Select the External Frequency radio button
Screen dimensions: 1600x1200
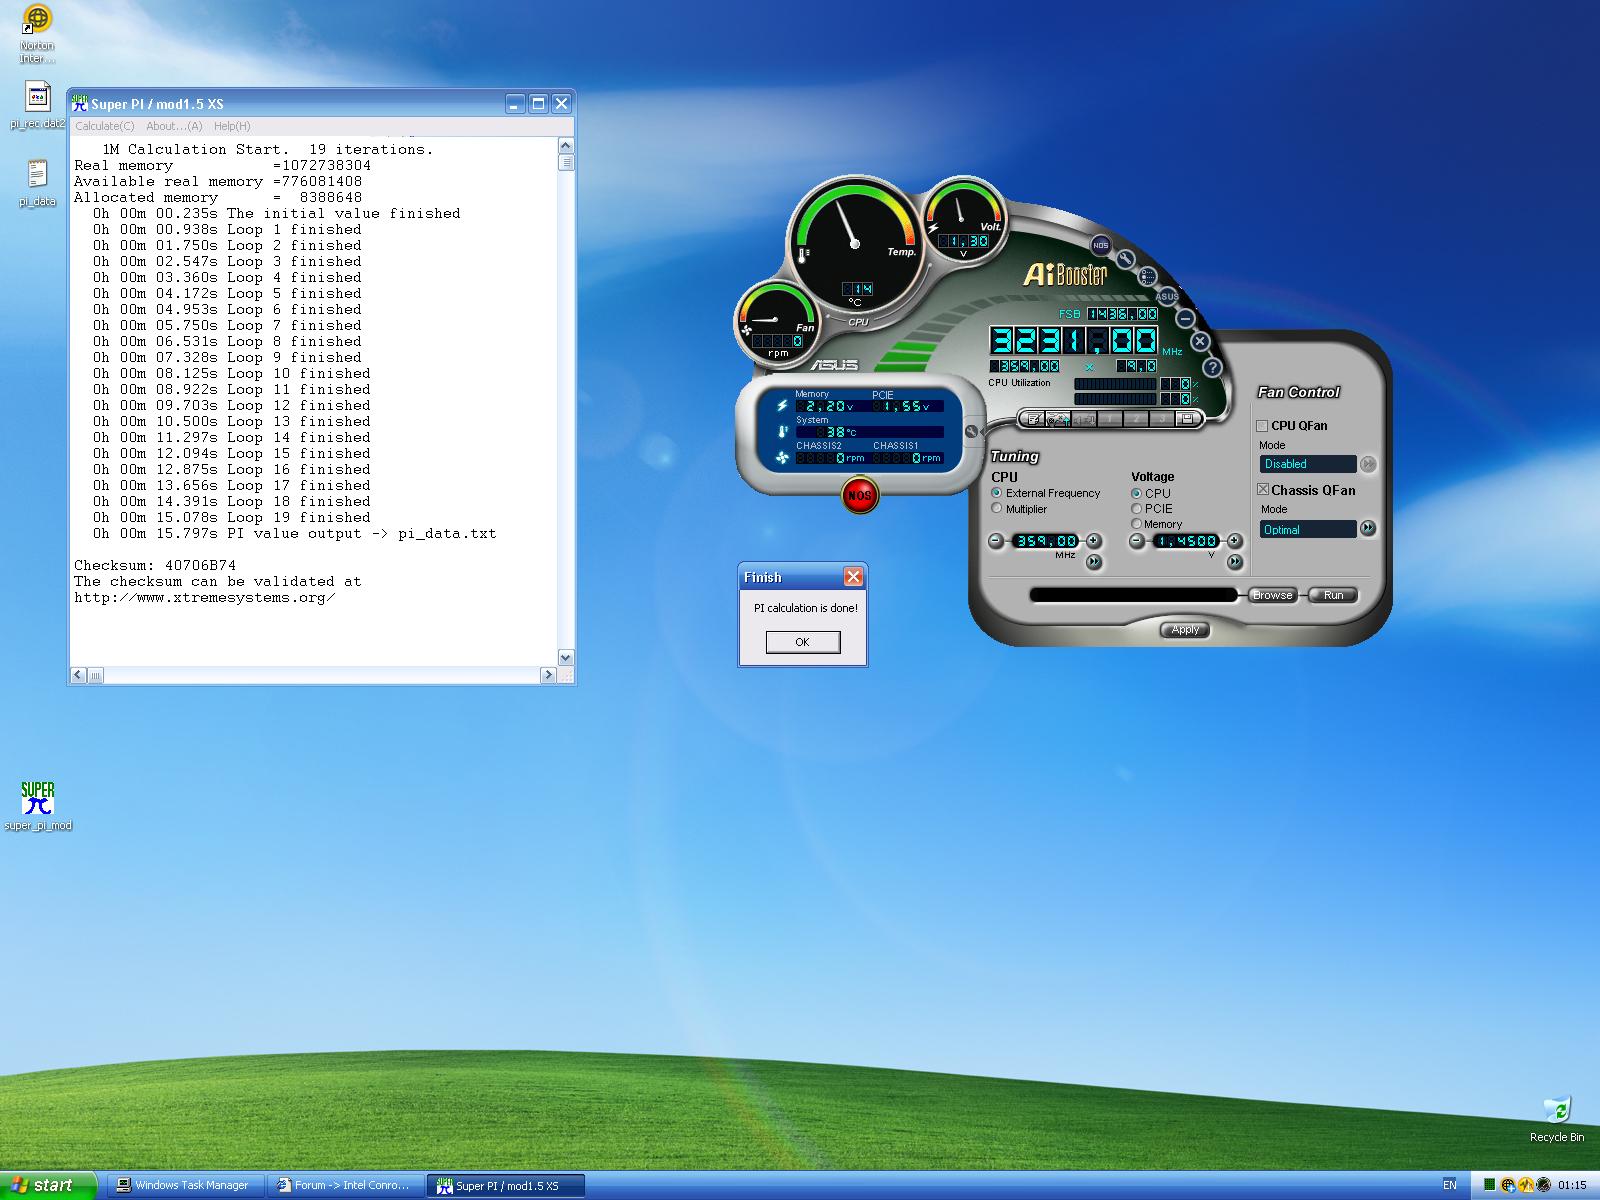pos(997,493)
